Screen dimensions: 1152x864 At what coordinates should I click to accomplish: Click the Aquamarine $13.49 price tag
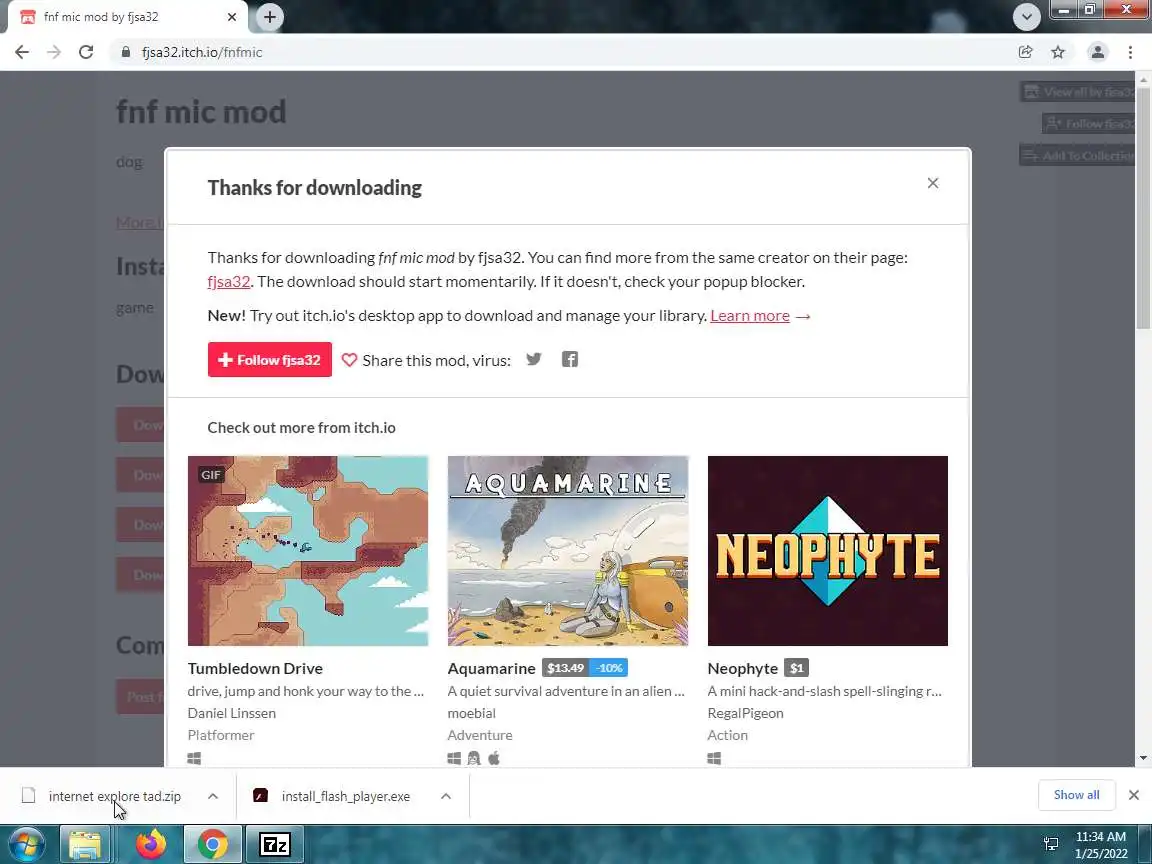tap(566, 668)
